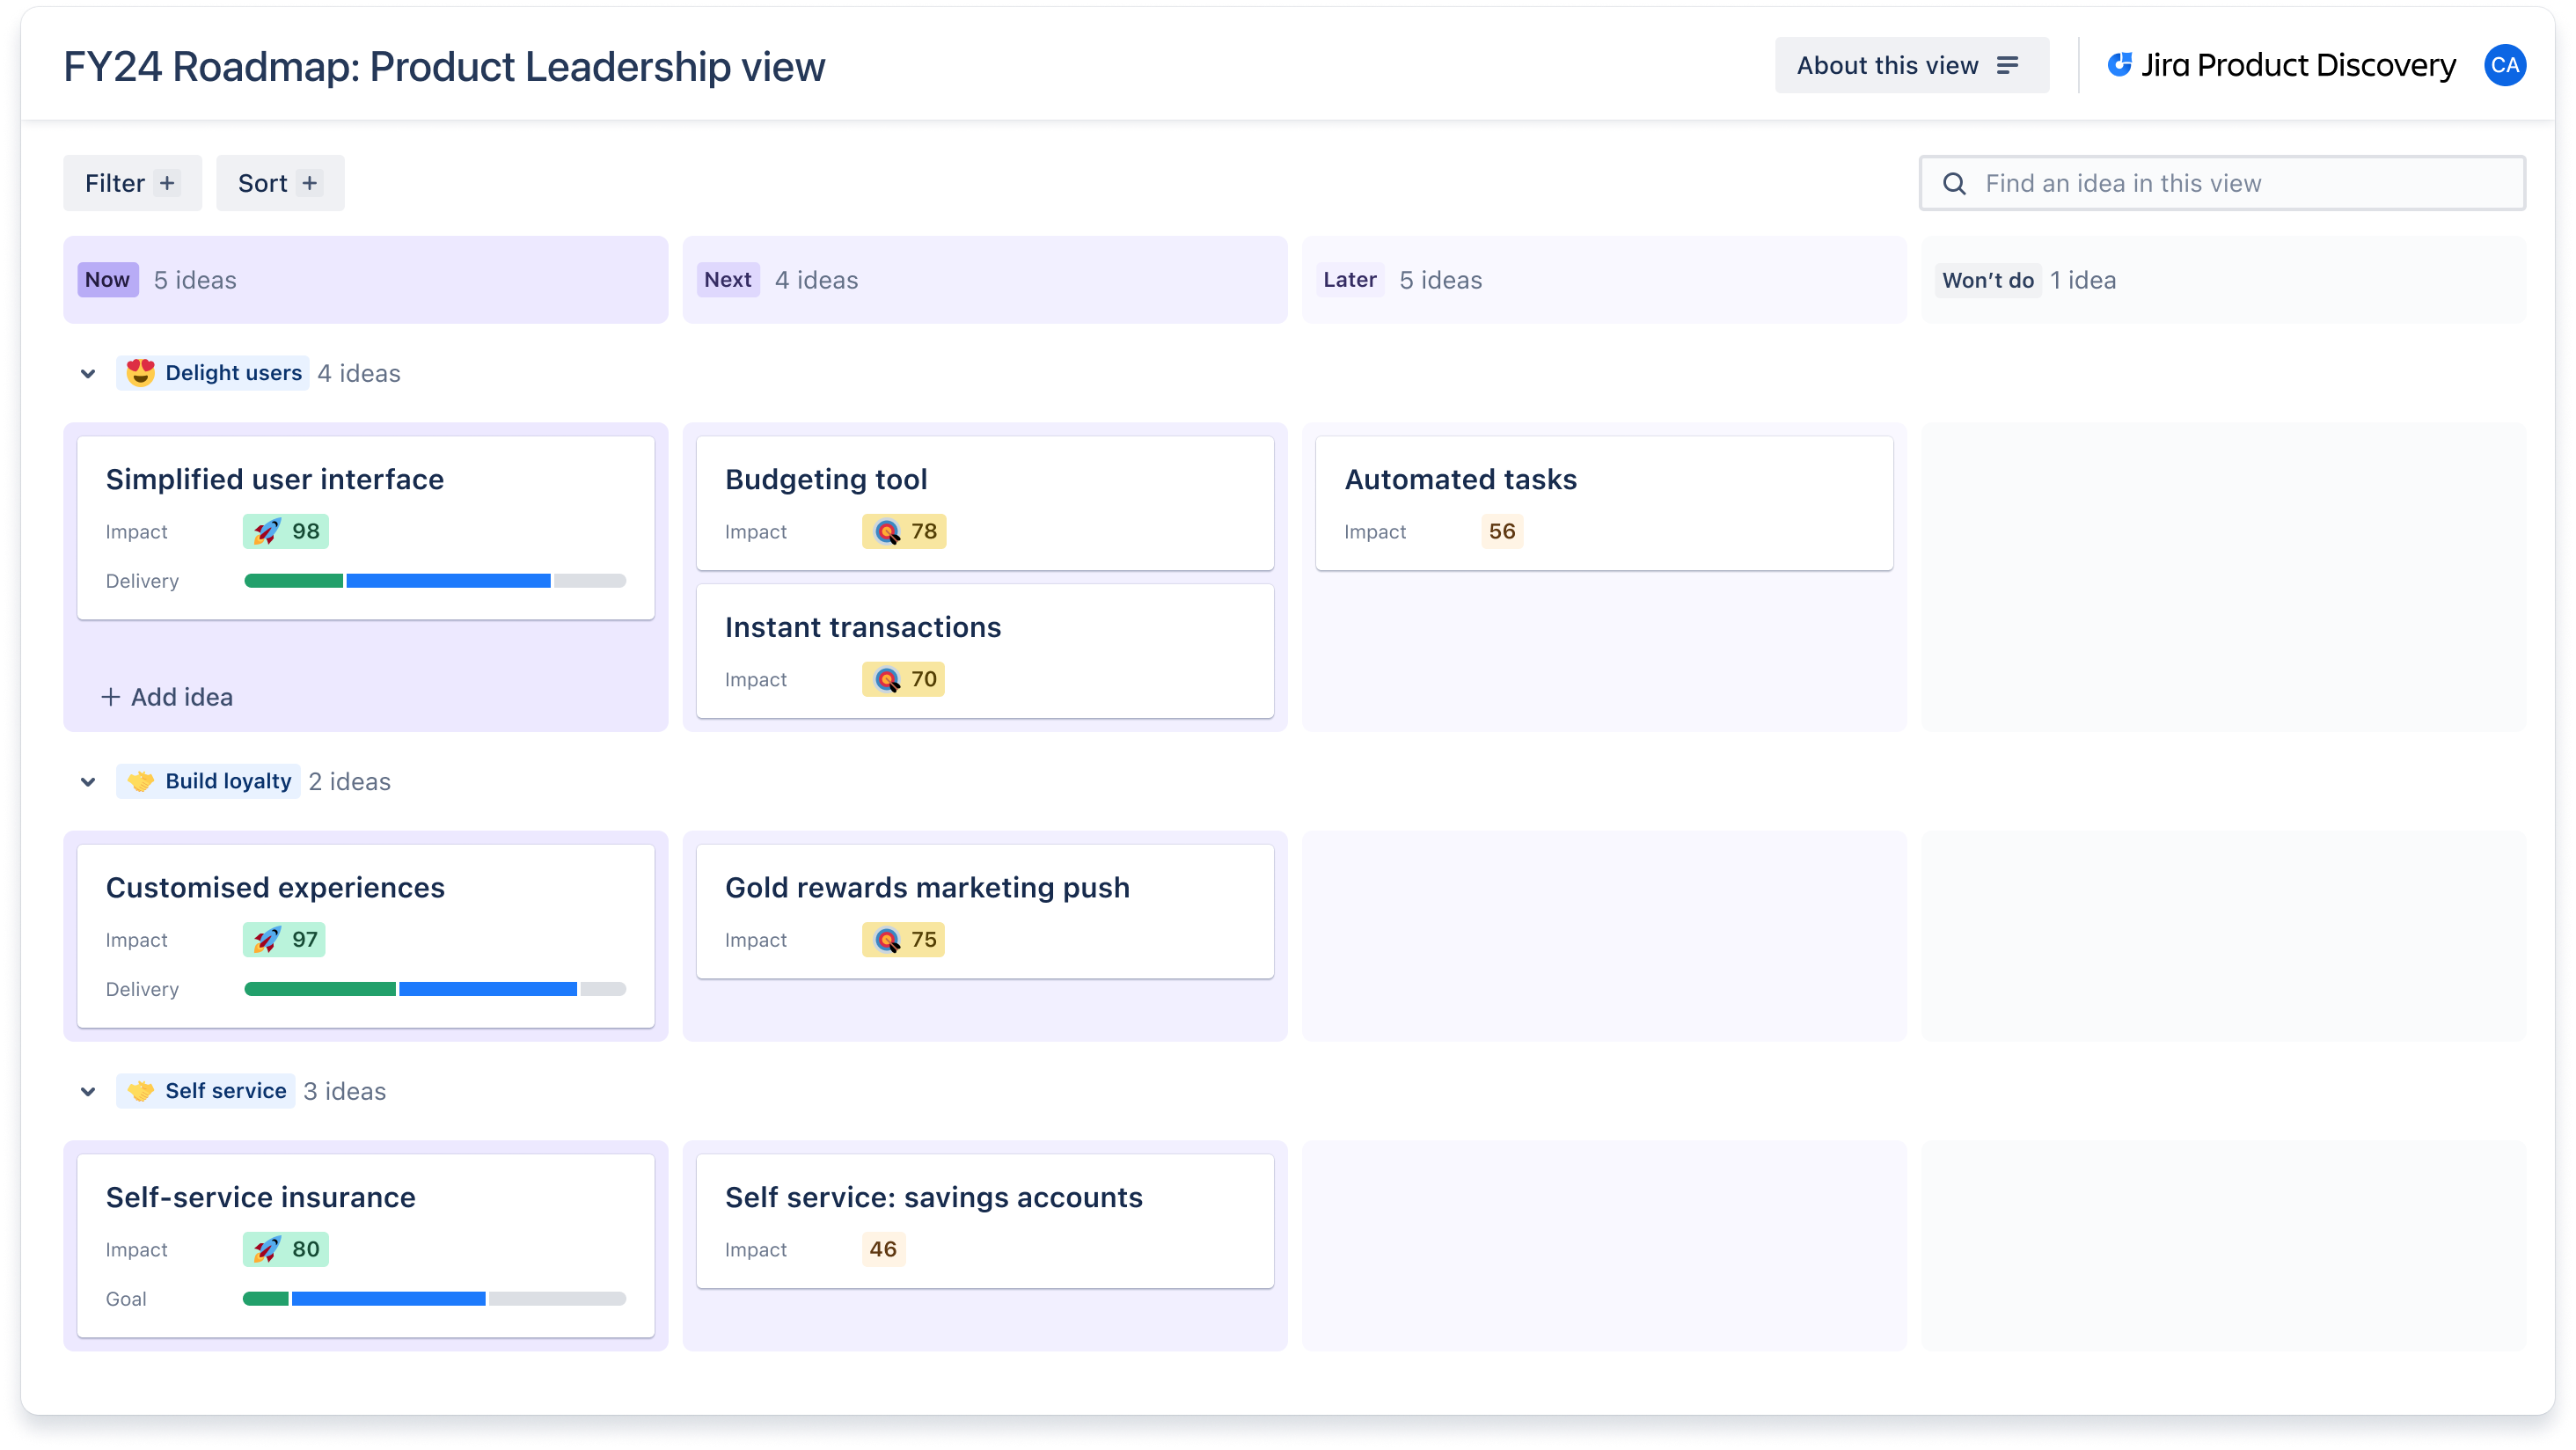This screenshot has height=1450, width=2576.
Task: Click the 78 impact value
Action: [x=924, y=531]
